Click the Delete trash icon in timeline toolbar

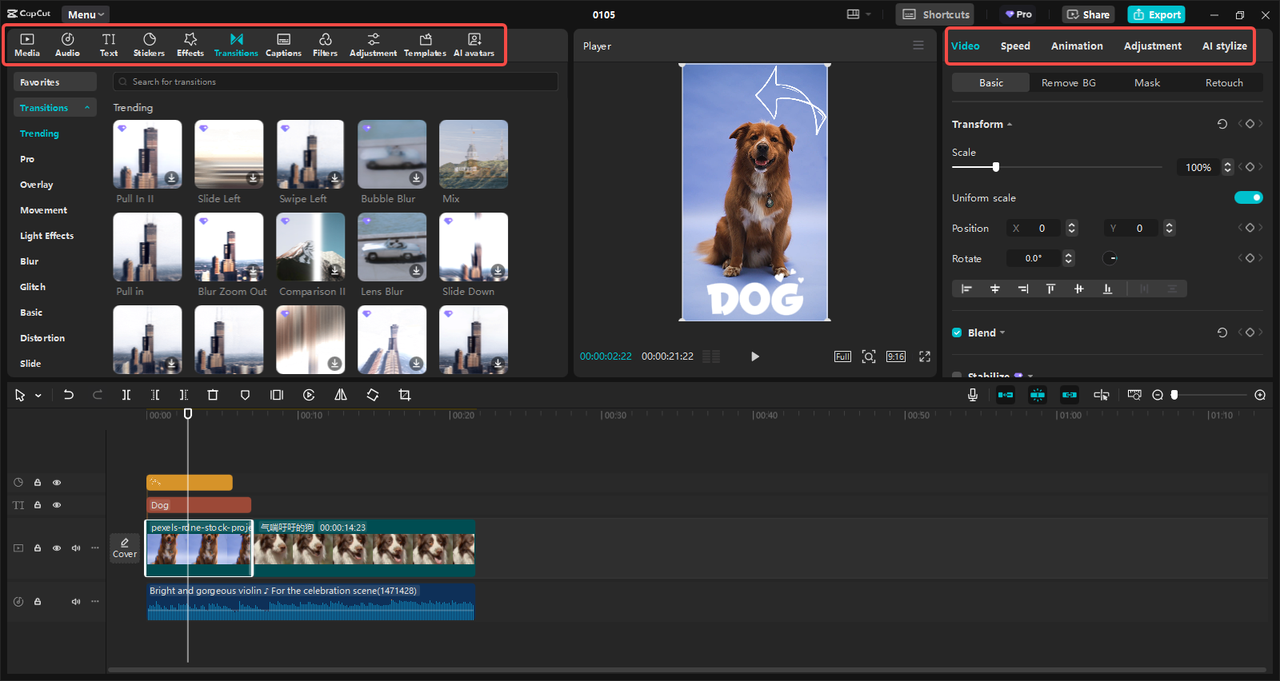click(213, 395)
